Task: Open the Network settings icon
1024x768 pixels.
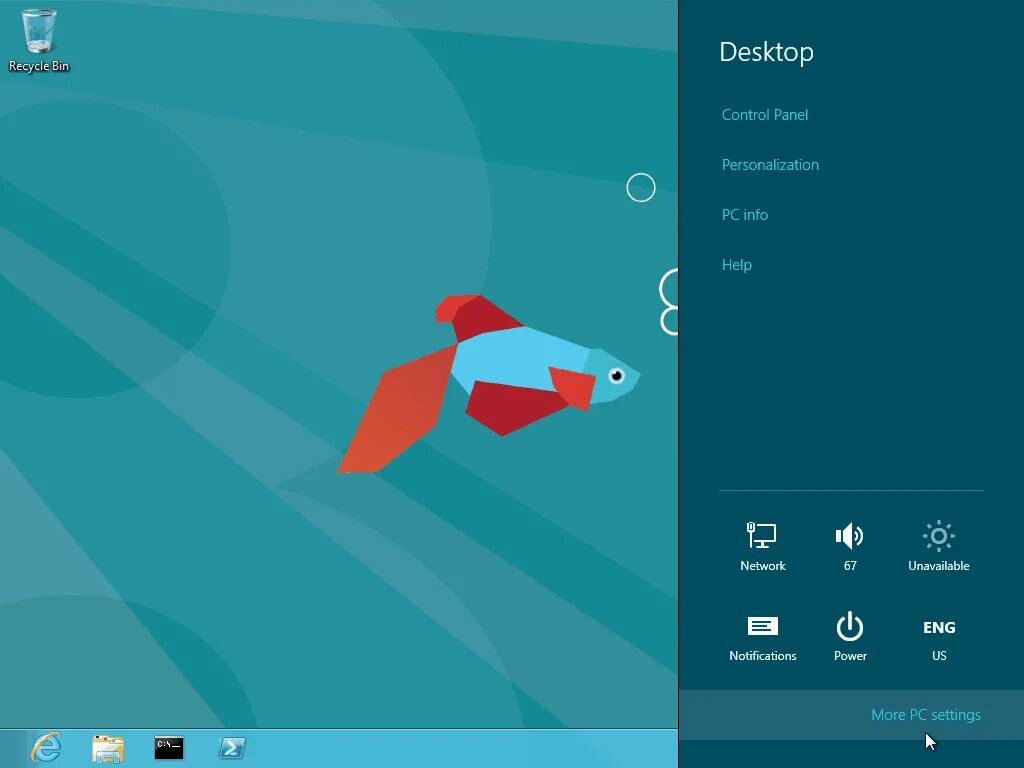Action: (x=762, y=546)
